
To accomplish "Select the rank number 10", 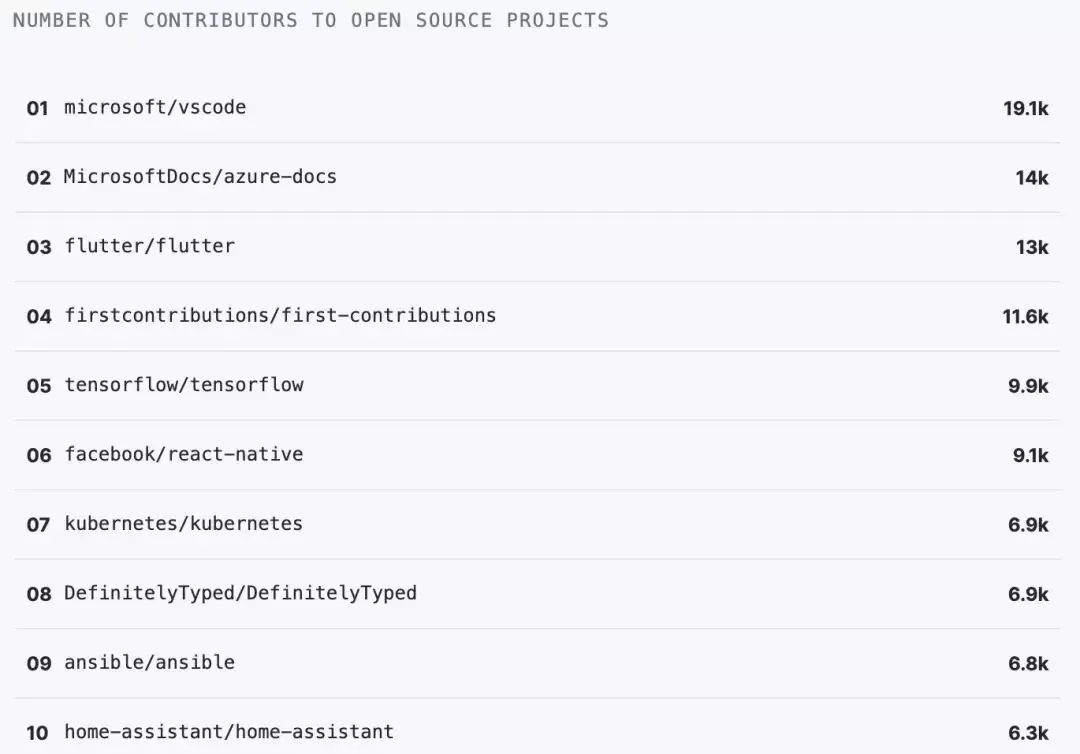I will pyautogui.click(x=38, y=733).
